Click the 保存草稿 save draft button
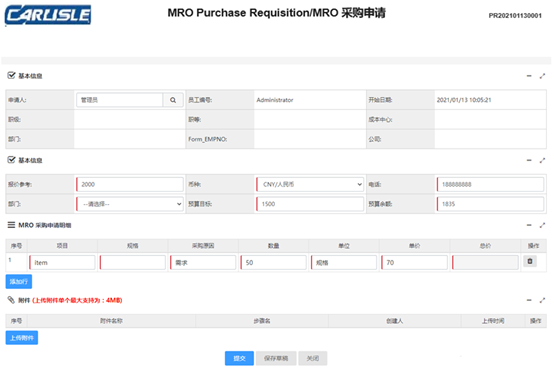Screen dimensions: 554x374 click(276, 358)
